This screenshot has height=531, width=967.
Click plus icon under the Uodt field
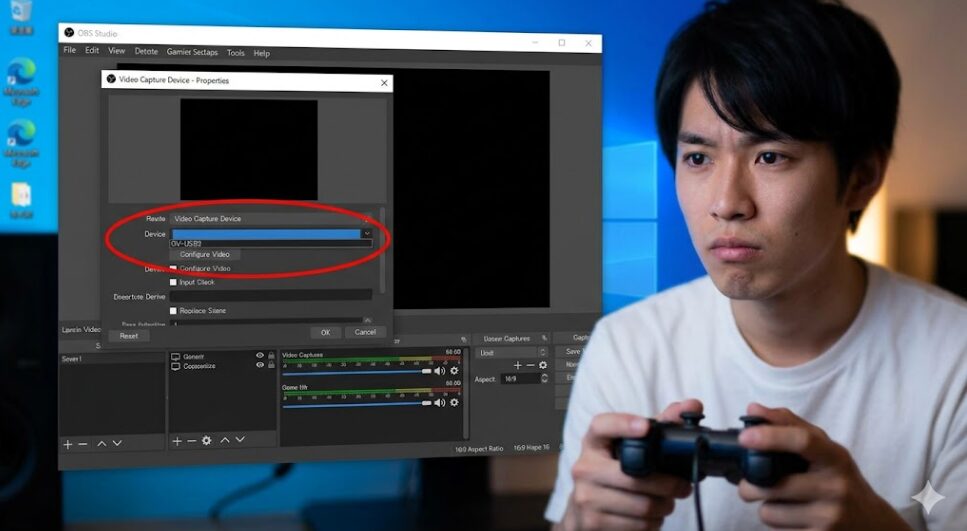[517, 365]
